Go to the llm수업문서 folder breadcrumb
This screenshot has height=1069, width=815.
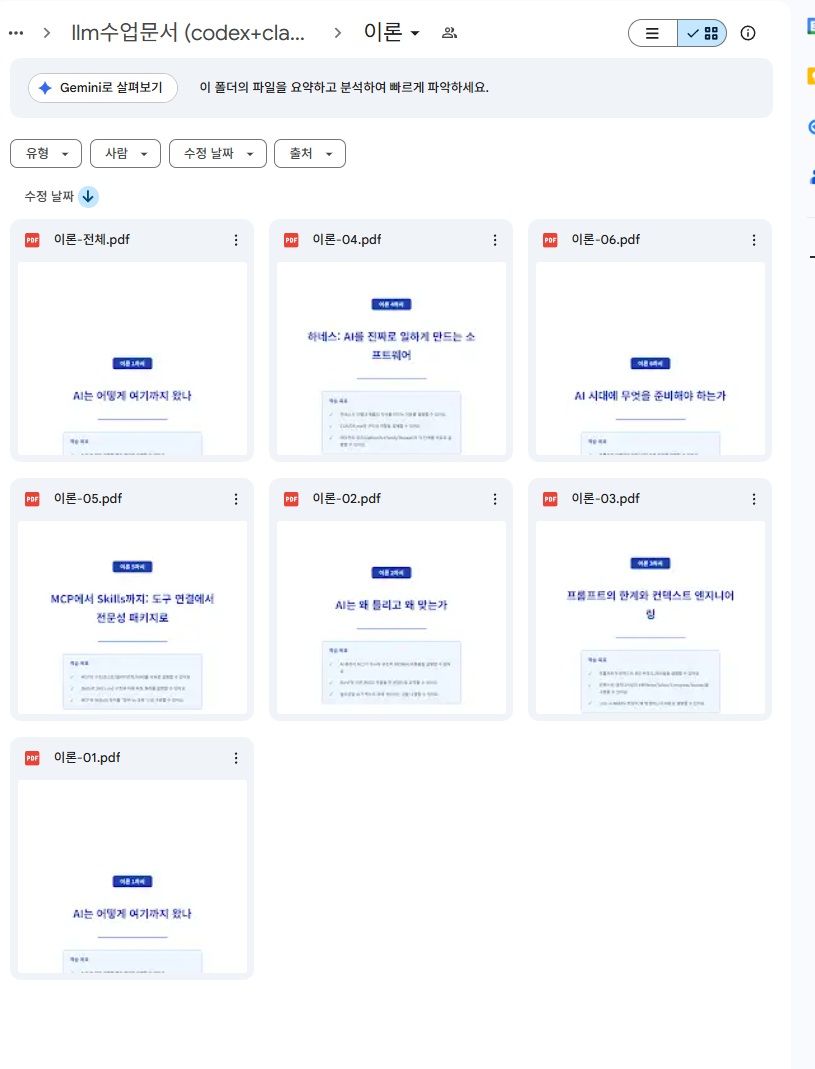click(x=188, y=33)
